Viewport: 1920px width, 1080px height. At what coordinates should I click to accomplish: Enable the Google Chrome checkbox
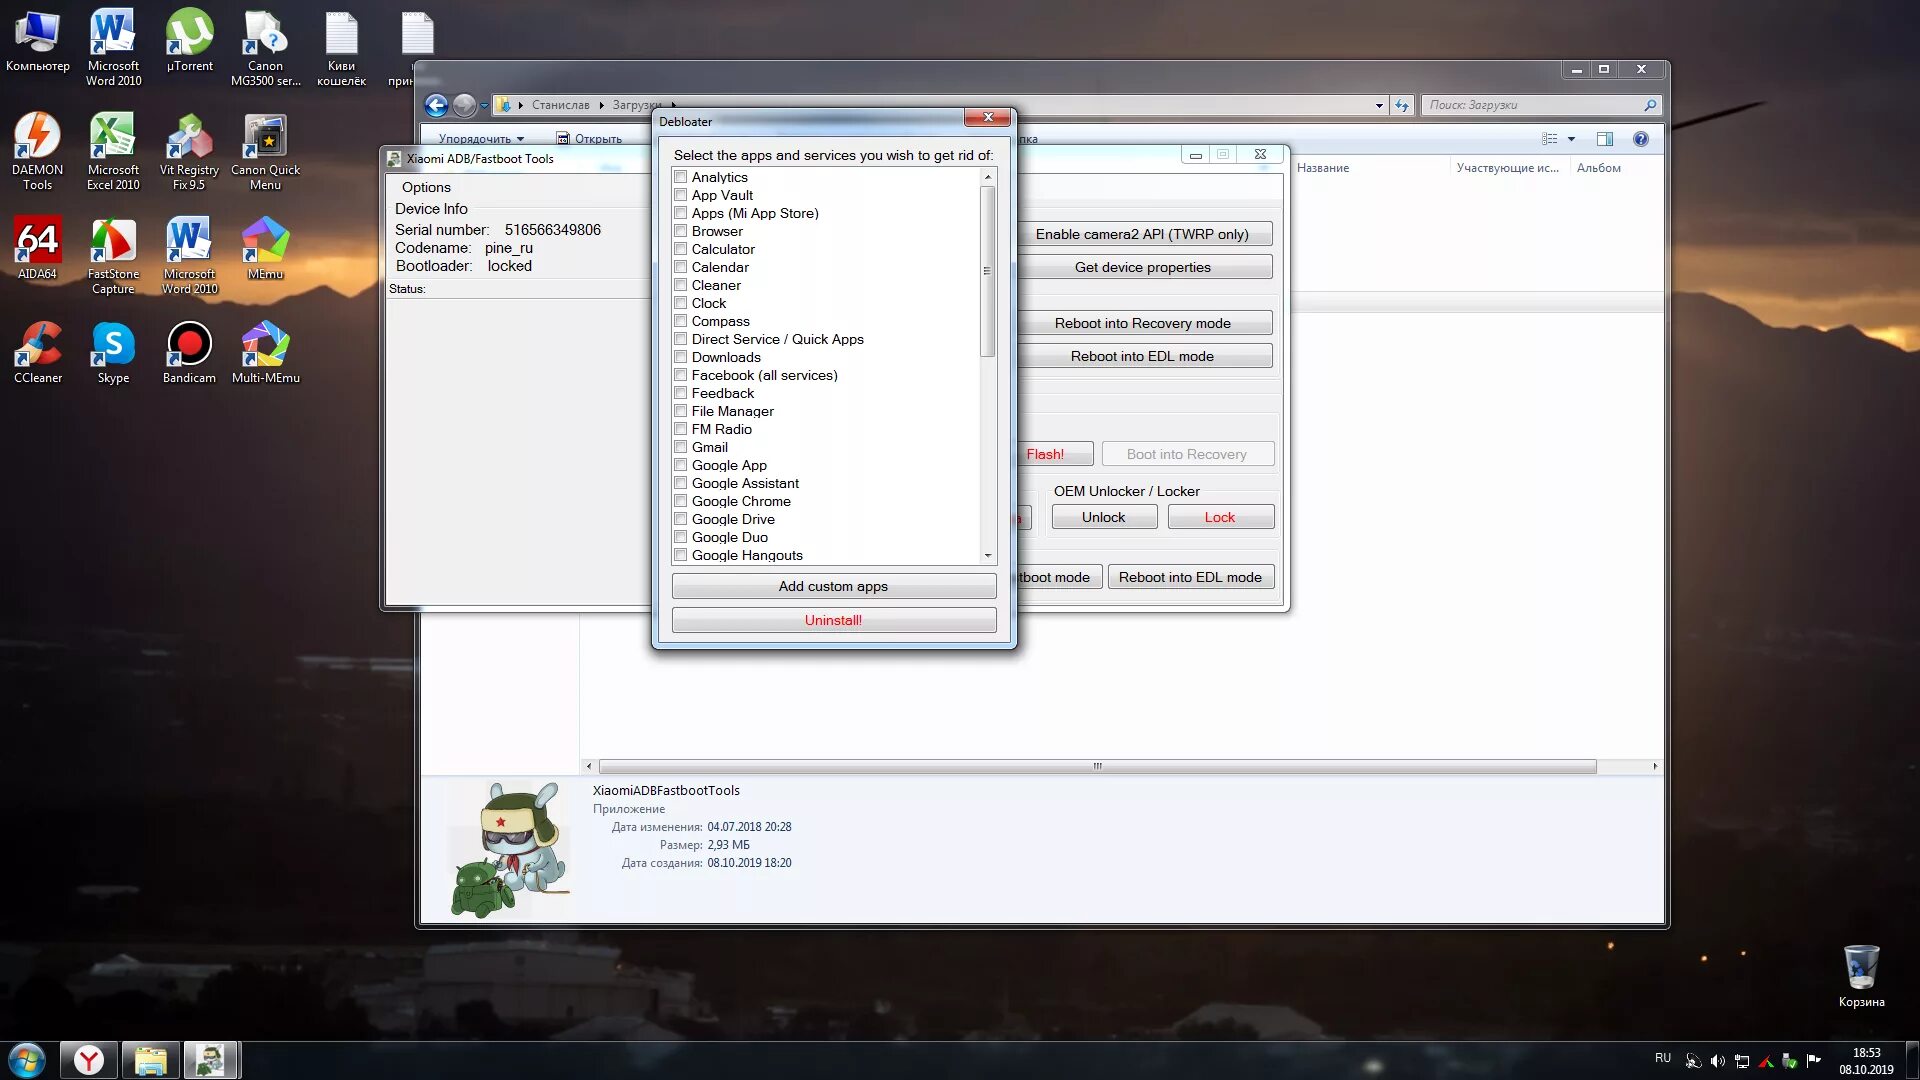tap(681, 501)
